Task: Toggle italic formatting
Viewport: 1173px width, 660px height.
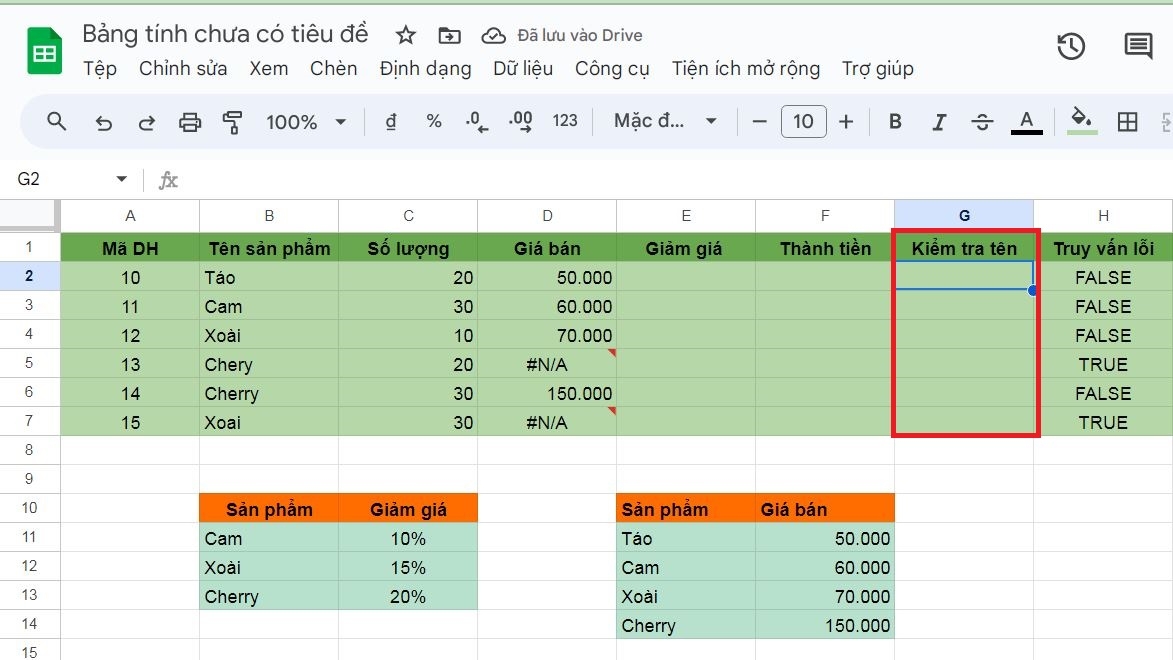Action: click(938, 121)
